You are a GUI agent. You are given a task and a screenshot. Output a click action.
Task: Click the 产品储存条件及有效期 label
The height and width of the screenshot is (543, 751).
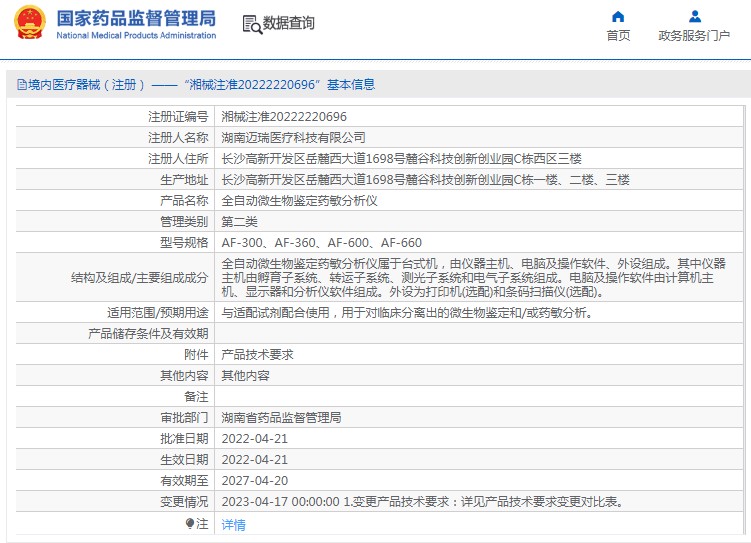click(x=148, y=334)
